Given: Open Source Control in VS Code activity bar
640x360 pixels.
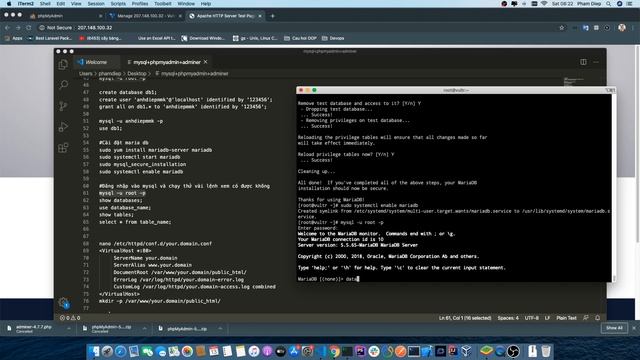Looking at the screenshot, I should (63, 106).
